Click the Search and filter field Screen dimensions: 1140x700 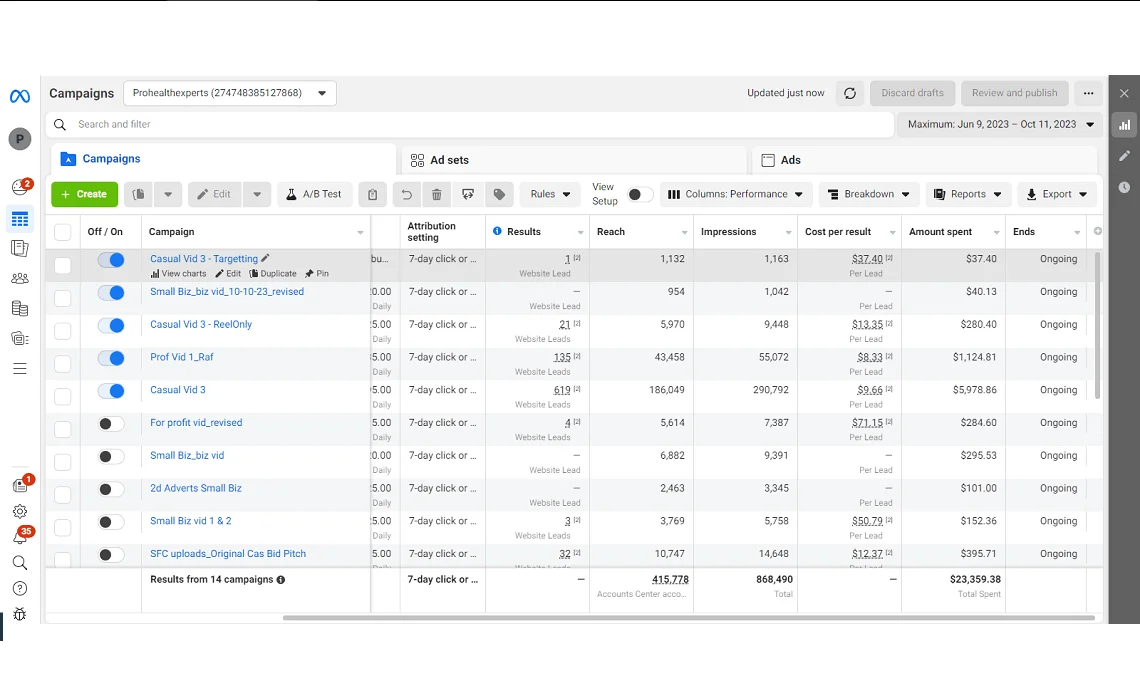pyautogui.click(x=470, y=125)
